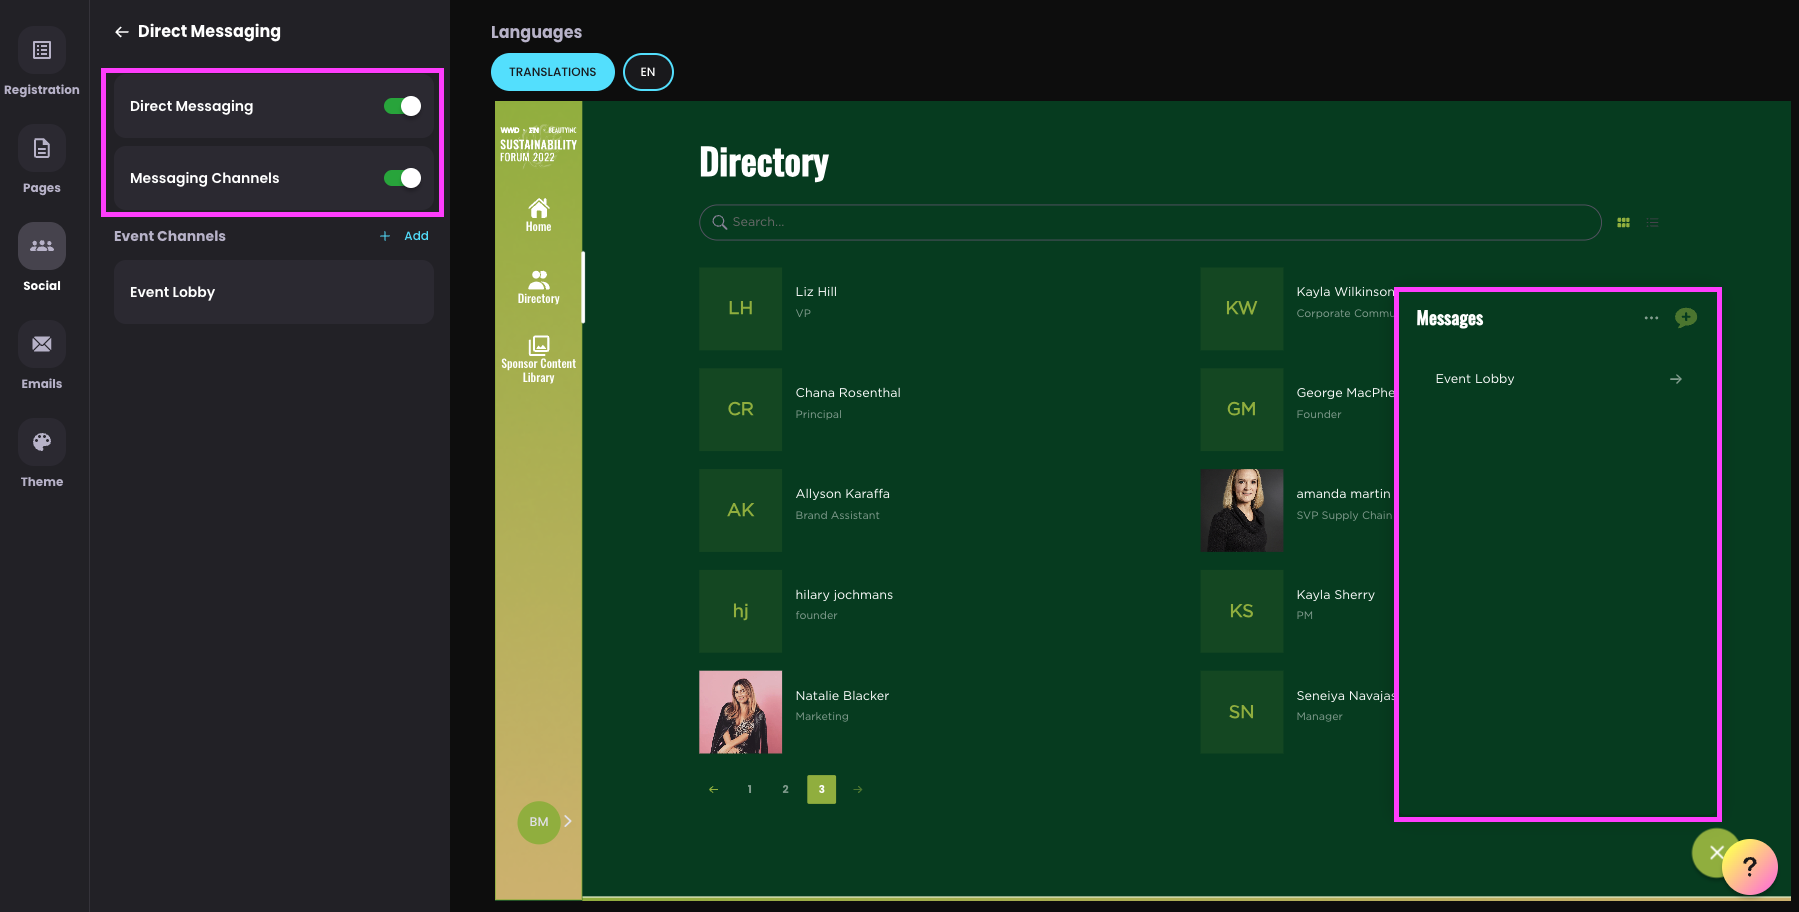This screenshot has height=912, width=1799.
Task: Open amanda martin's profile photo
Action: pos(1242,510)
